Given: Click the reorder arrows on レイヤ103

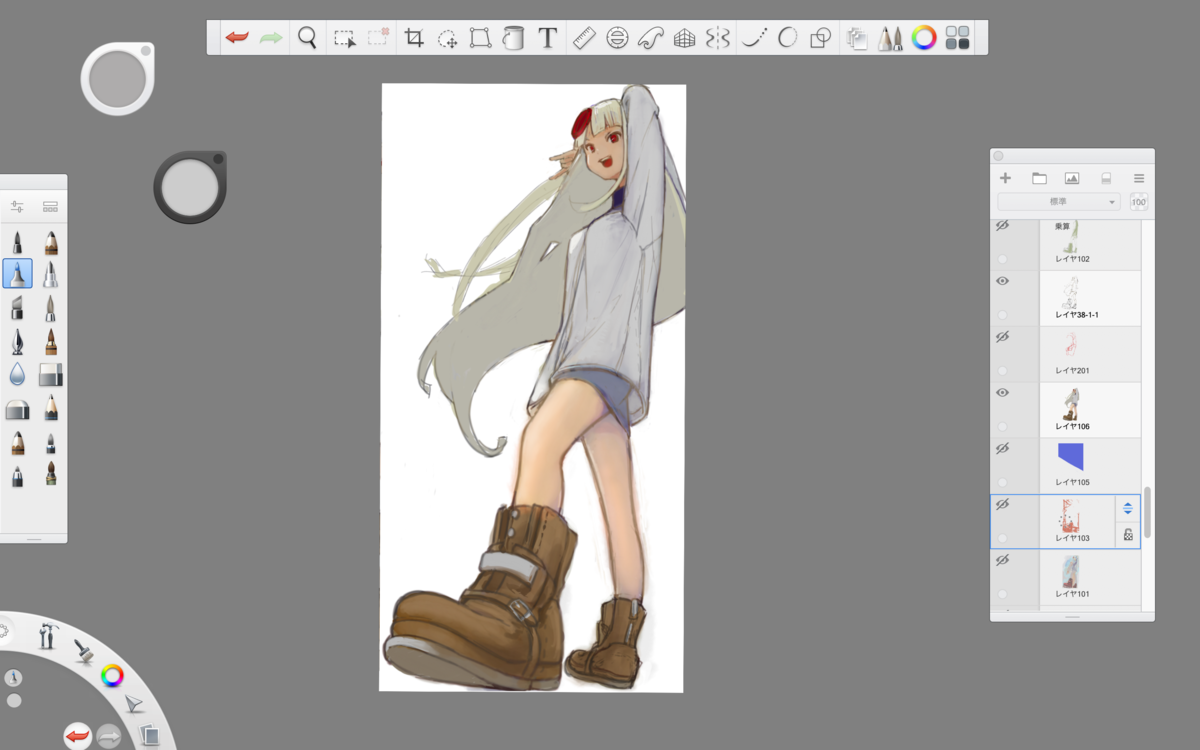Looking at the screenshot, I should (x=1128, y=508).
